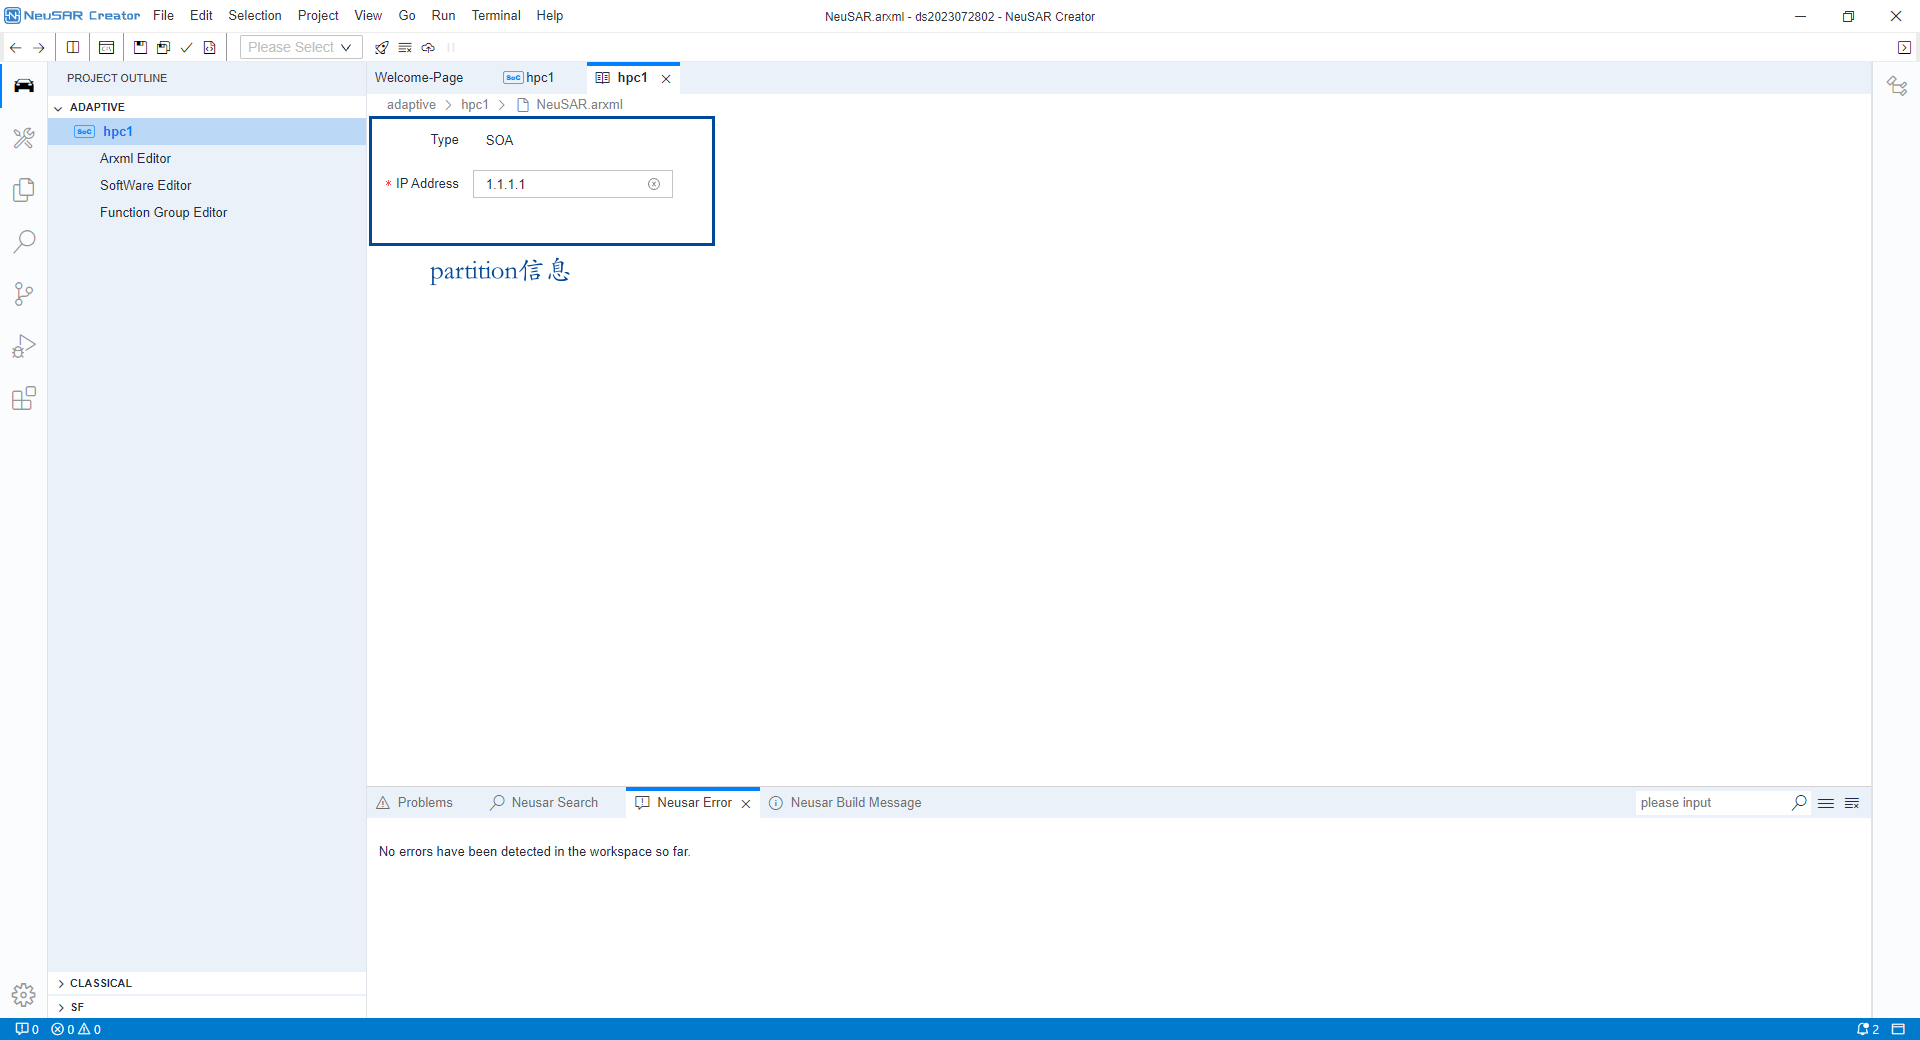Viewport: 1920px width, 1040px height.
Task: Toggle the split editor layout icon
Action: point(71,47)
